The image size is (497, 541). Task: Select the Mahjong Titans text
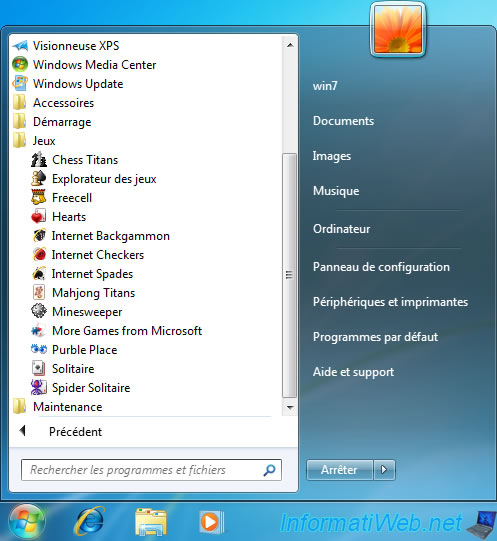93,293
